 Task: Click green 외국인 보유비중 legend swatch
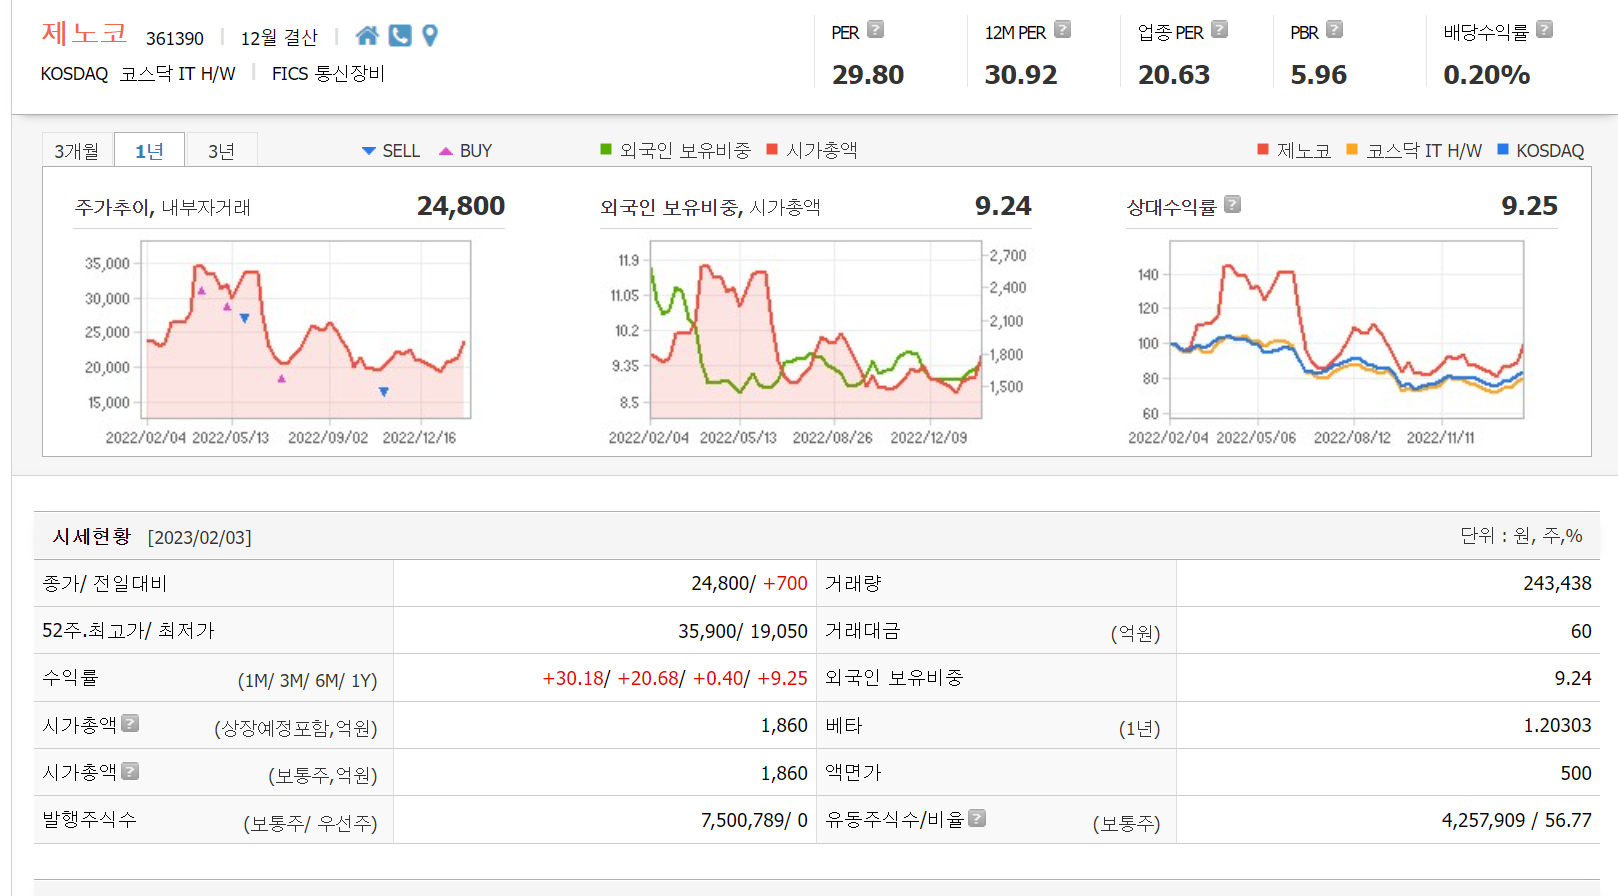point(605,150)
